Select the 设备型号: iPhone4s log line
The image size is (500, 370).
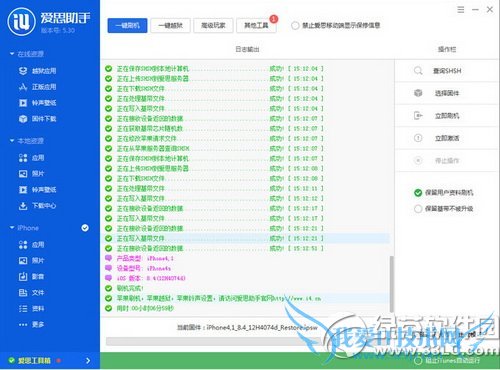[144, 268]
